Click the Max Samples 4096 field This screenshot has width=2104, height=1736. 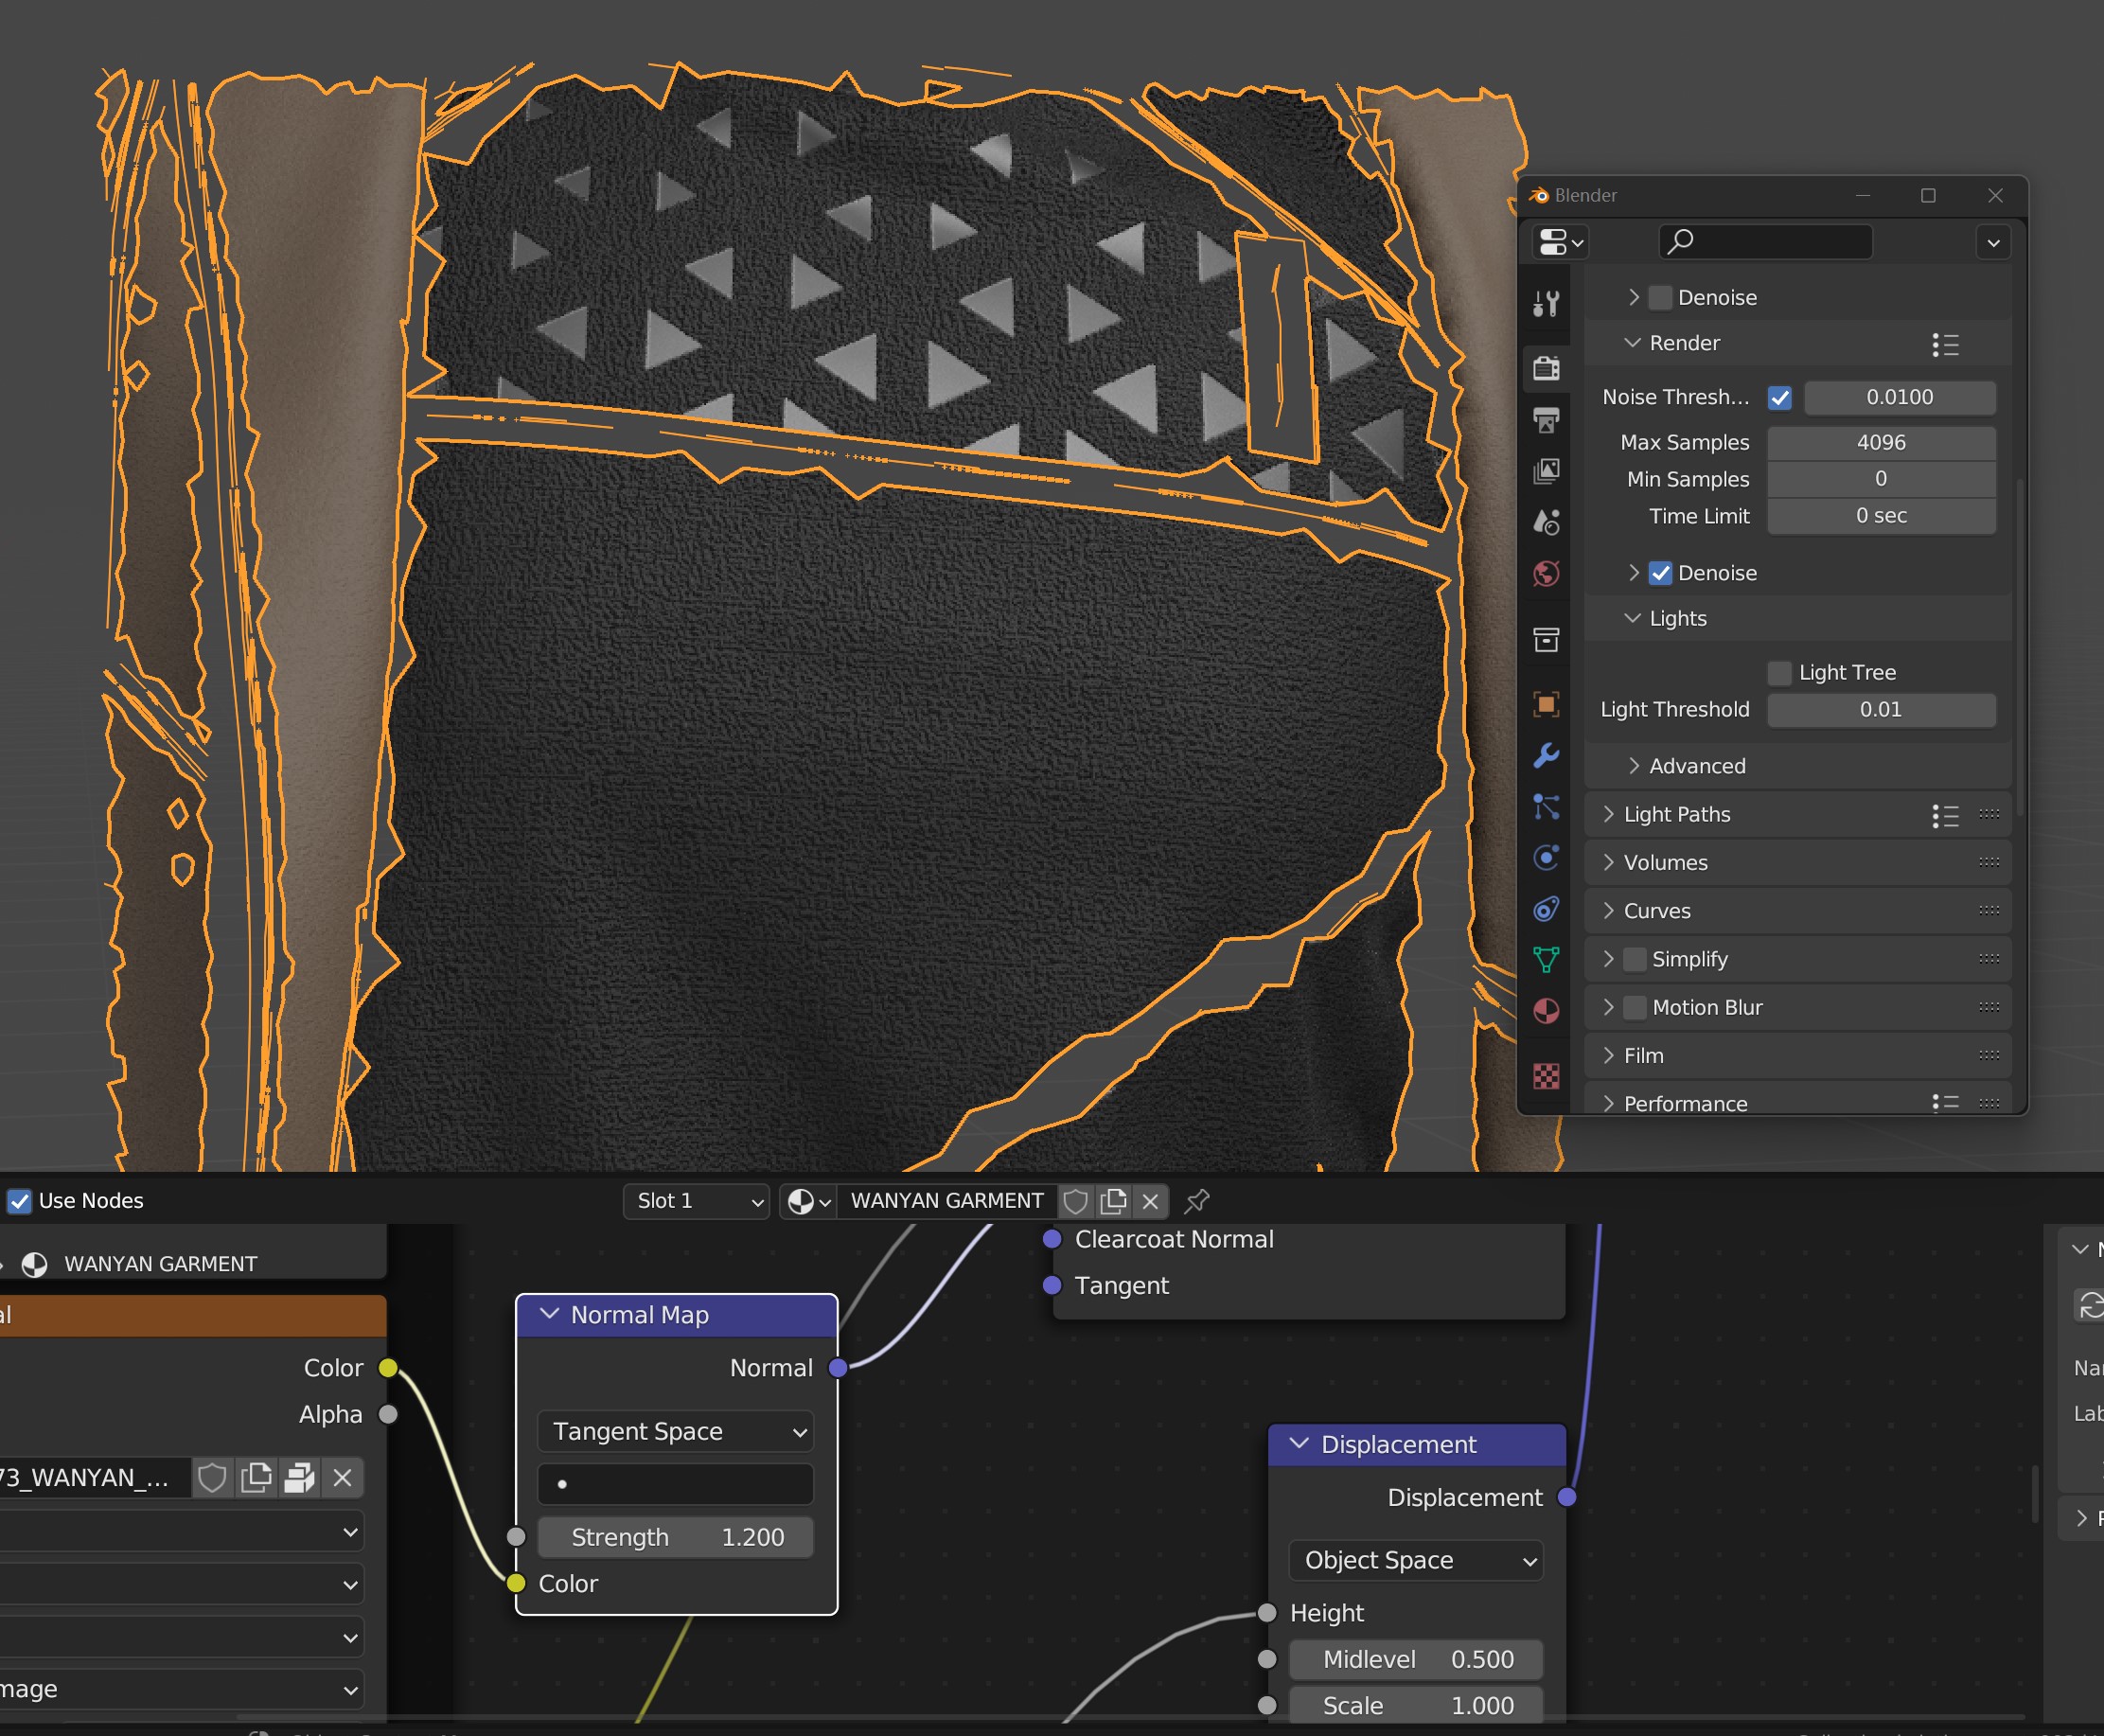coord(1880,442)
